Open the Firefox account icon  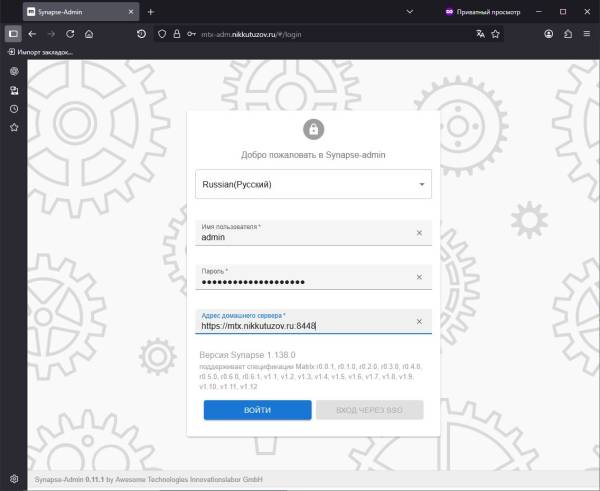[549, 34]
